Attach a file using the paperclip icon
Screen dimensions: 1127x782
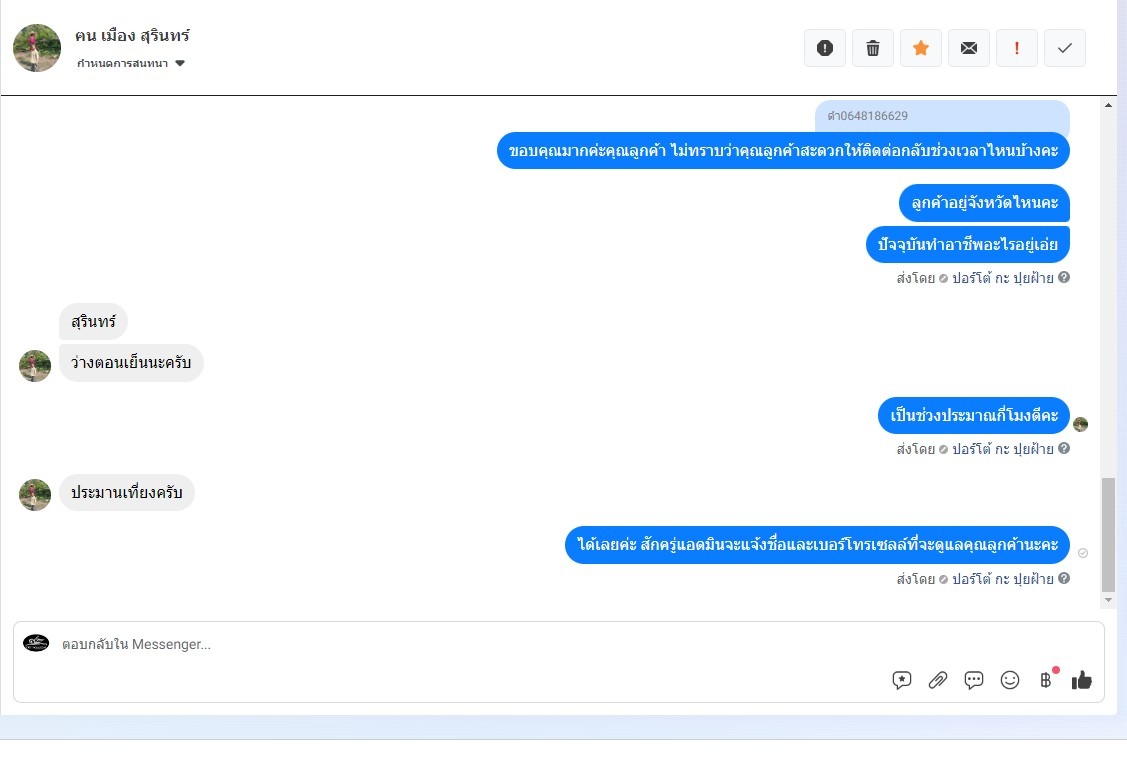coord(938,680)
